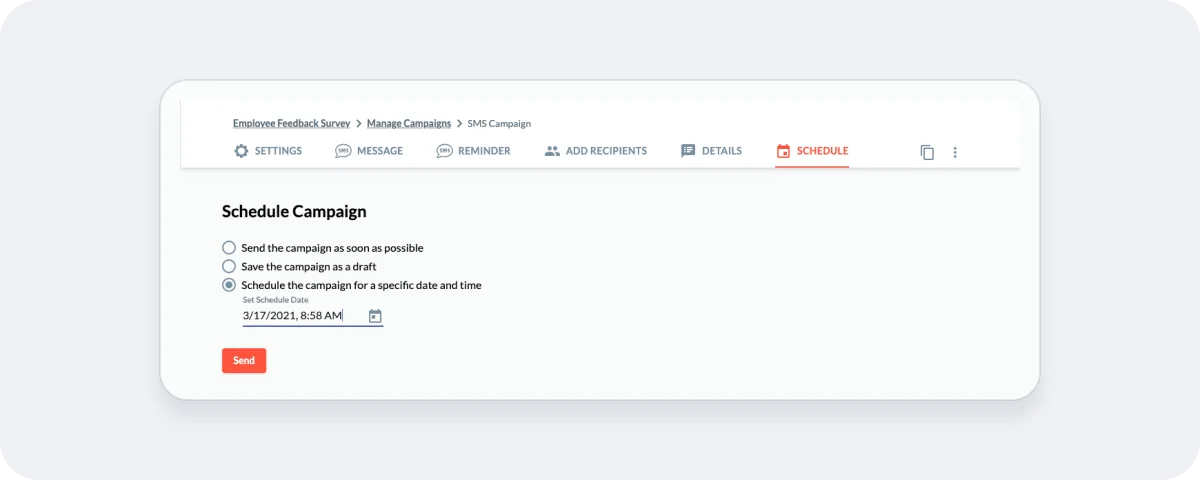1200x480 pixels.
Task: Open Manage Campaigns breadcrumb link
Action: pyautogui.click(x=409, y=123)
